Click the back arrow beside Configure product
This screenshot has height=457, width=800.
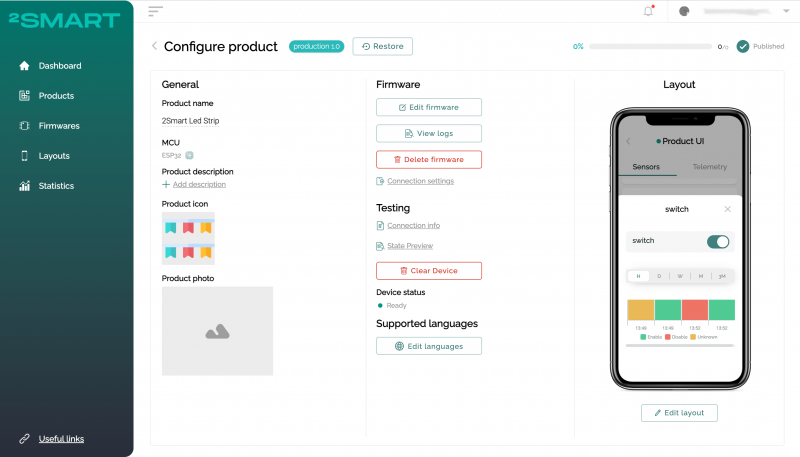pos(154,46)
